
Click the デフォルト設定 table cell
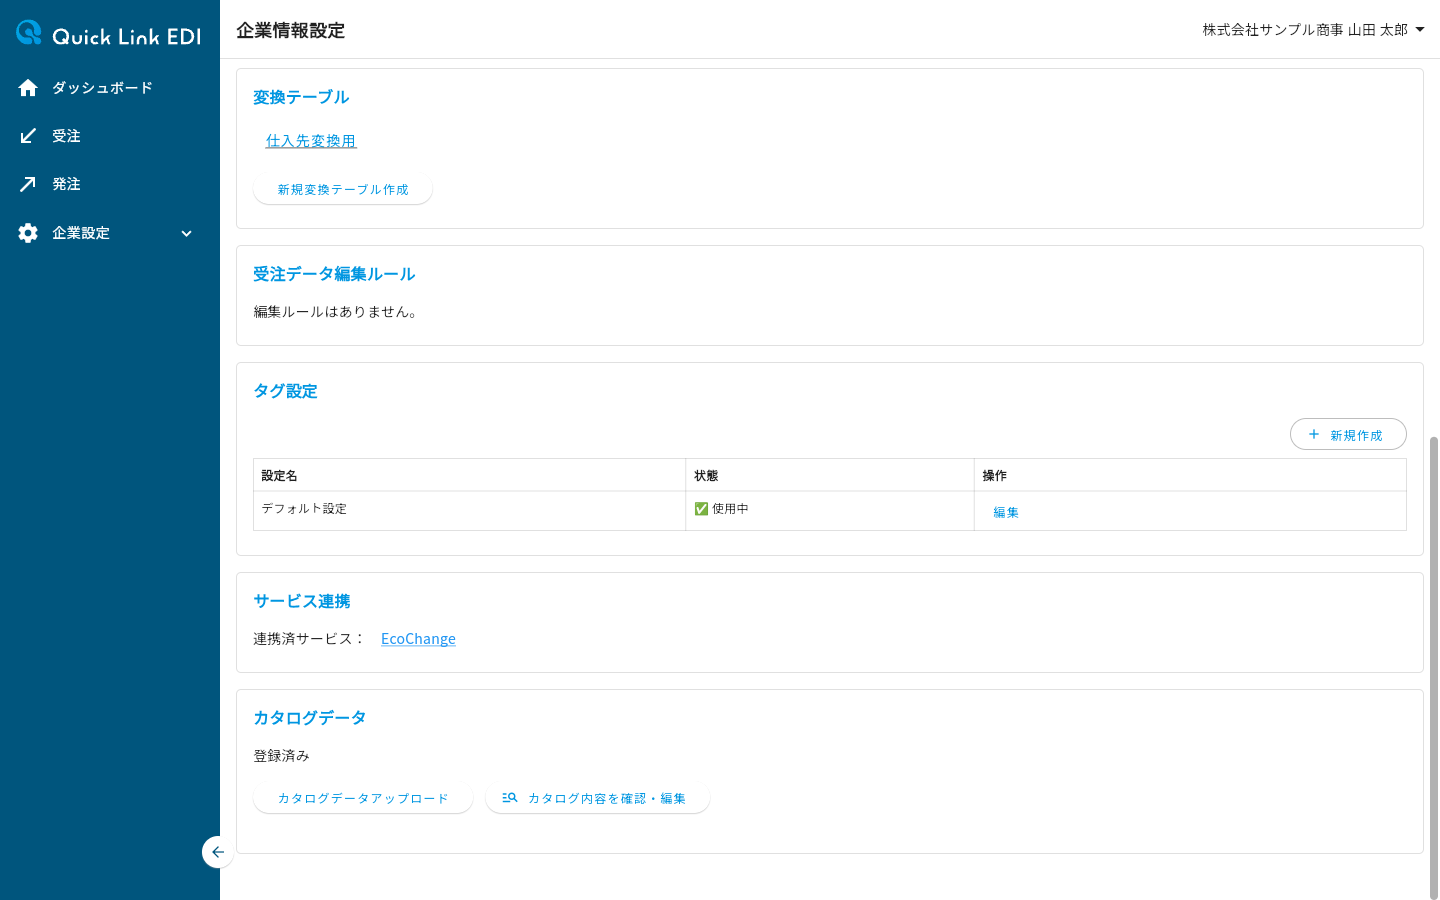tap(469, 510)
